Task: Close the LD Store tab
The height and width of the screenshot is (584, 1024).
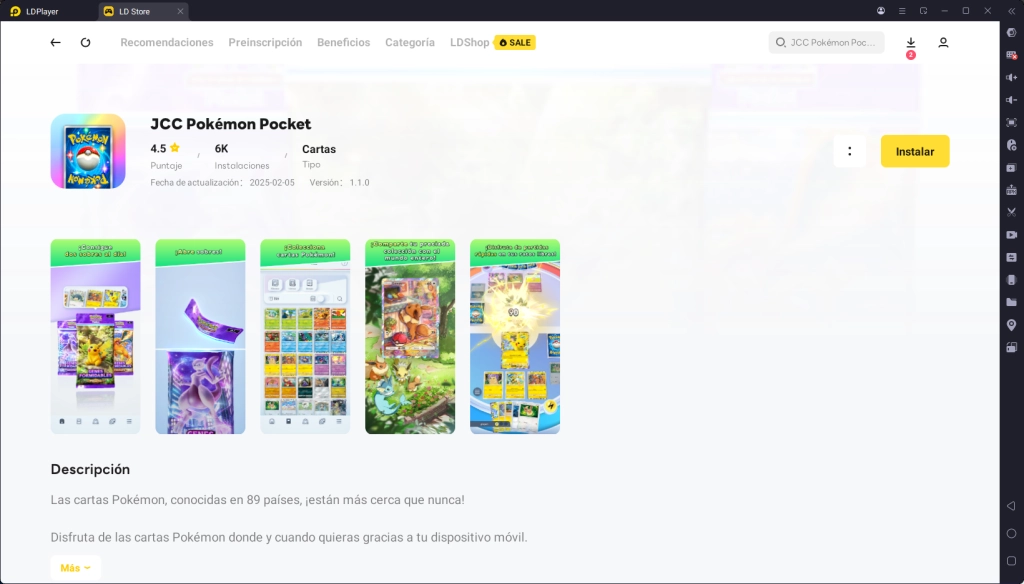Action: pos(180,11)
